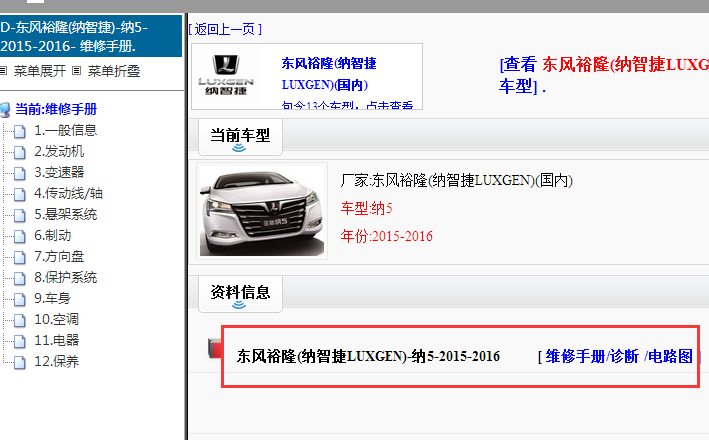709x440 pixels.
Task: Click the page icon beside 8.保护系统
Action: click(x=19, y=278)
